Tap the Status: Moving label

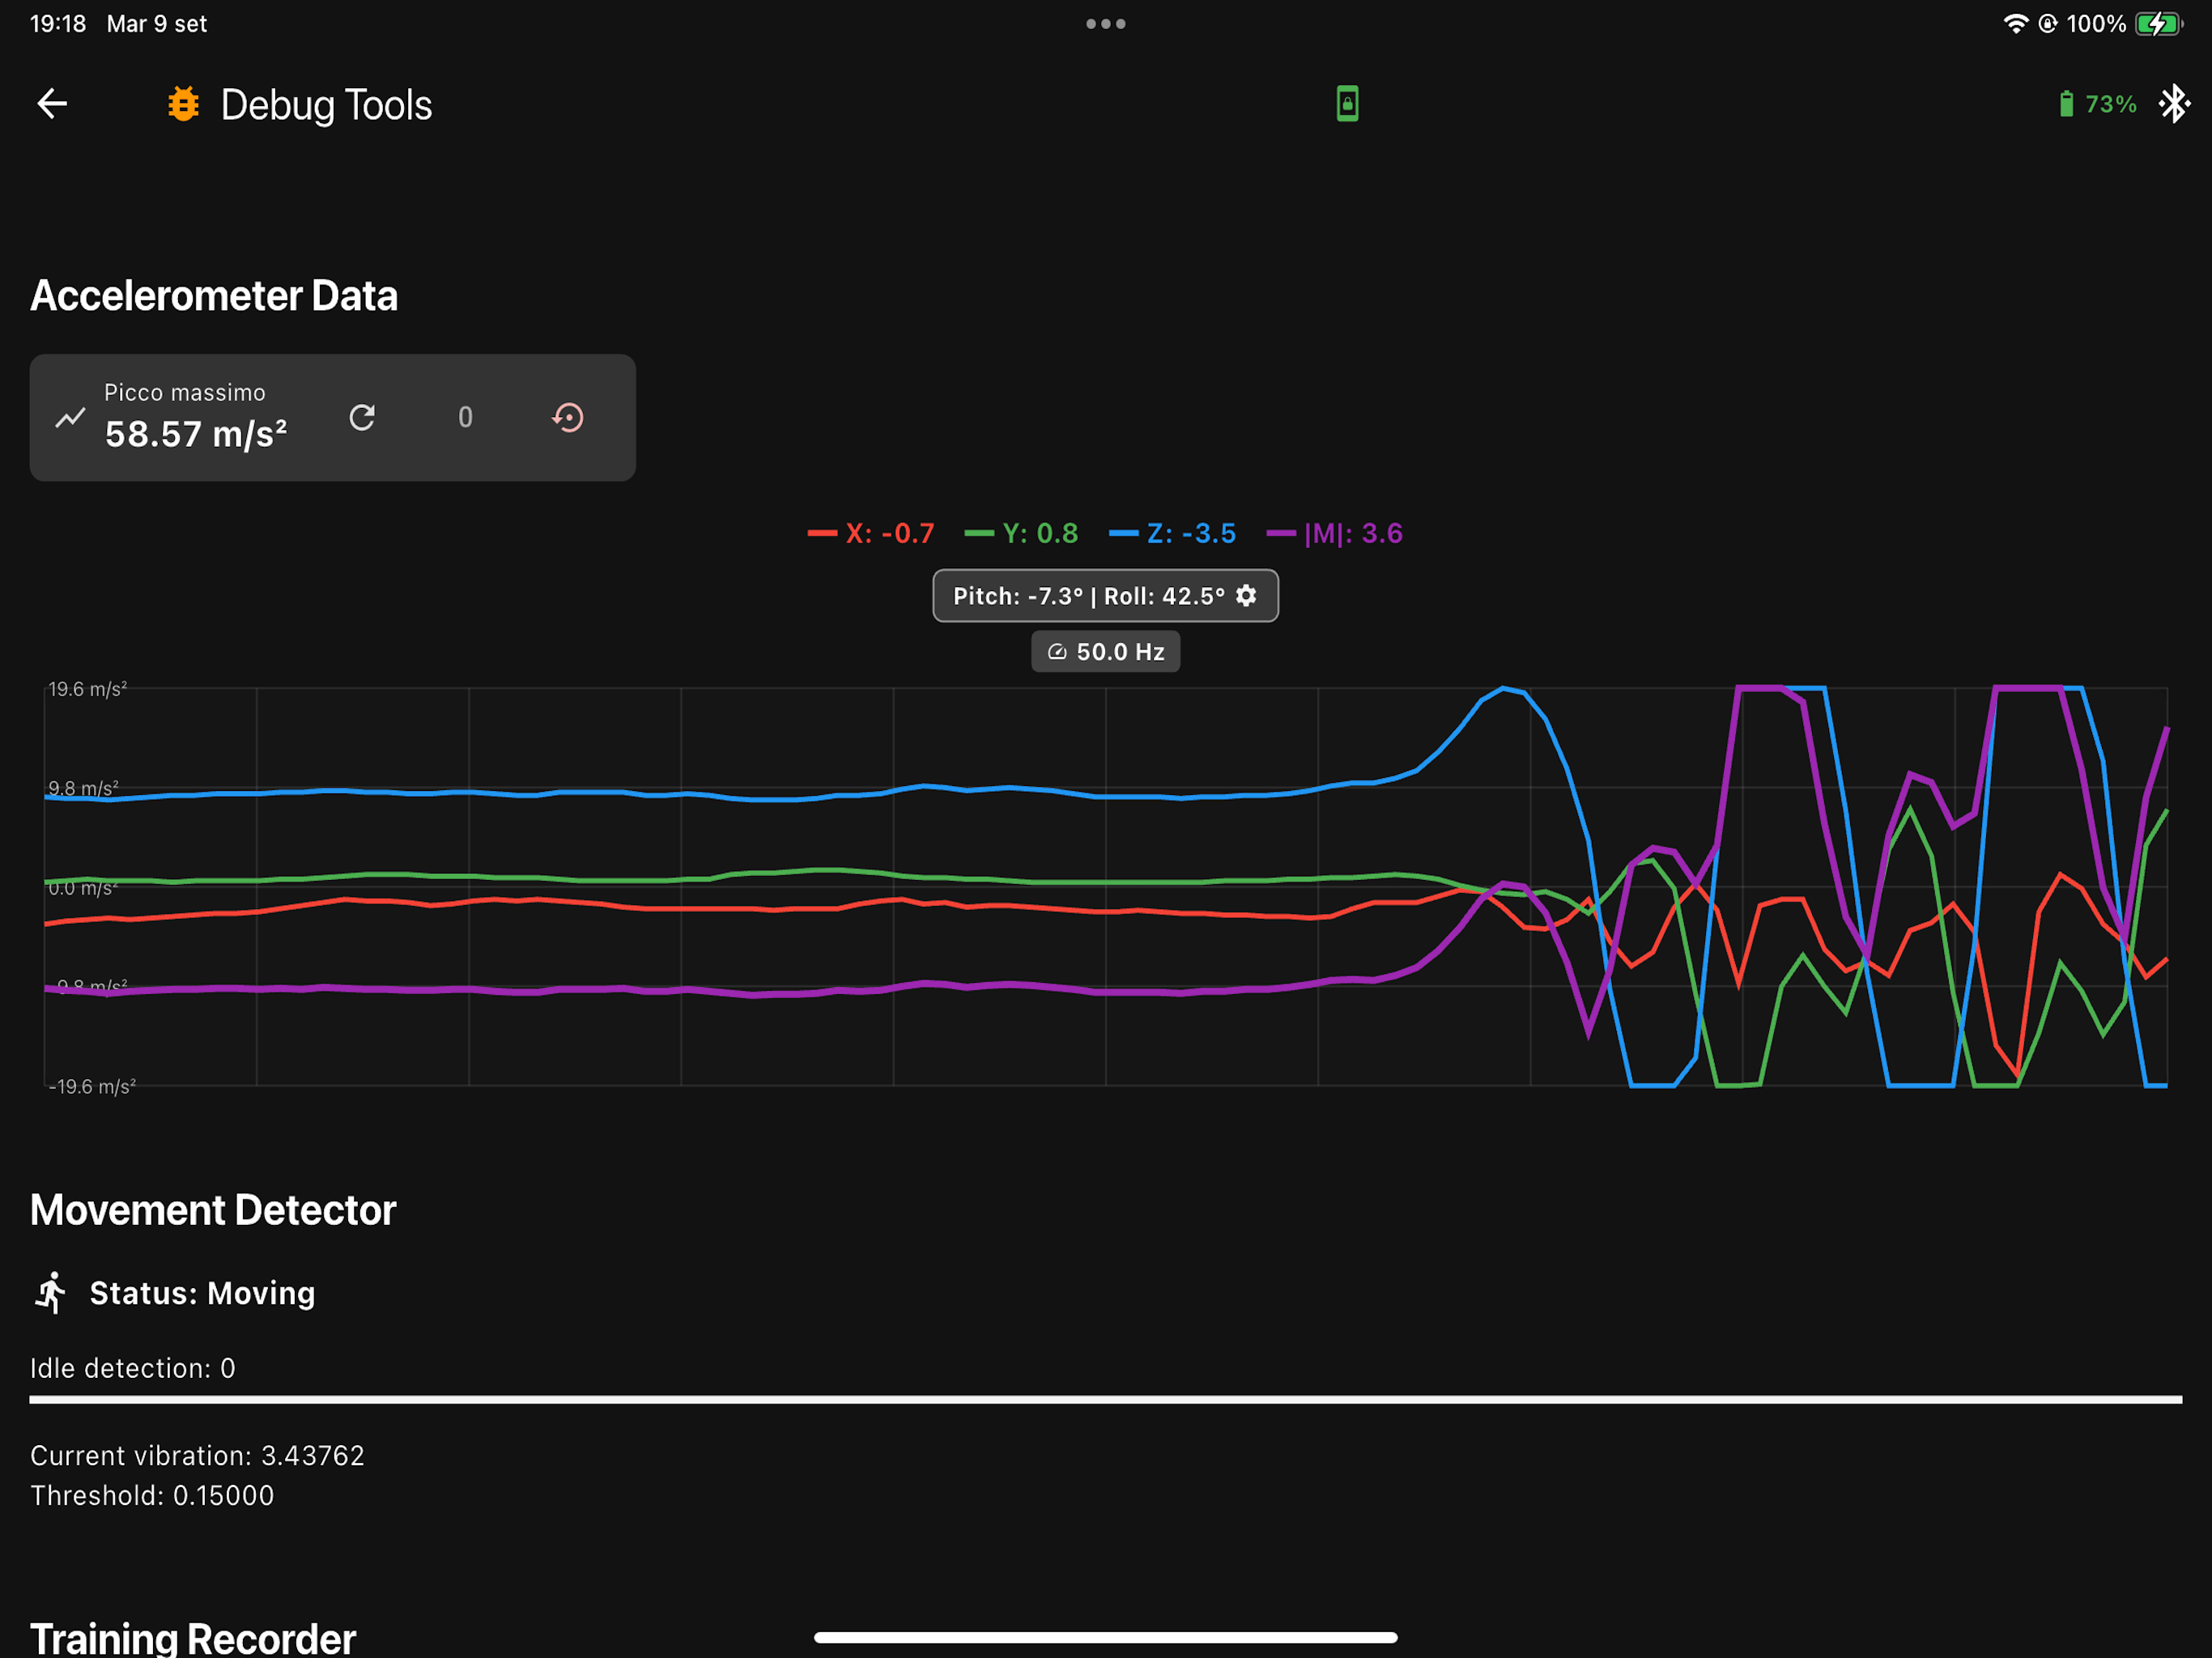click(x=203, y=1293)
